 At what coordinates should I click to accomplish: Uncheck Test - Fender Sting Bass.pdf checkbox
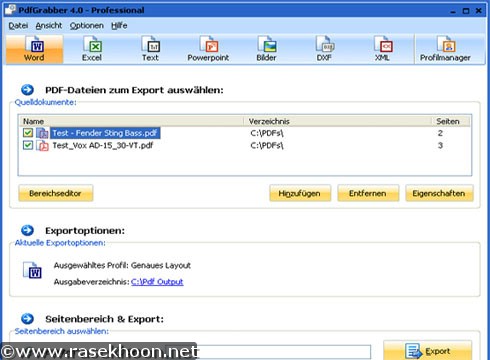click(x=28, y=133)
